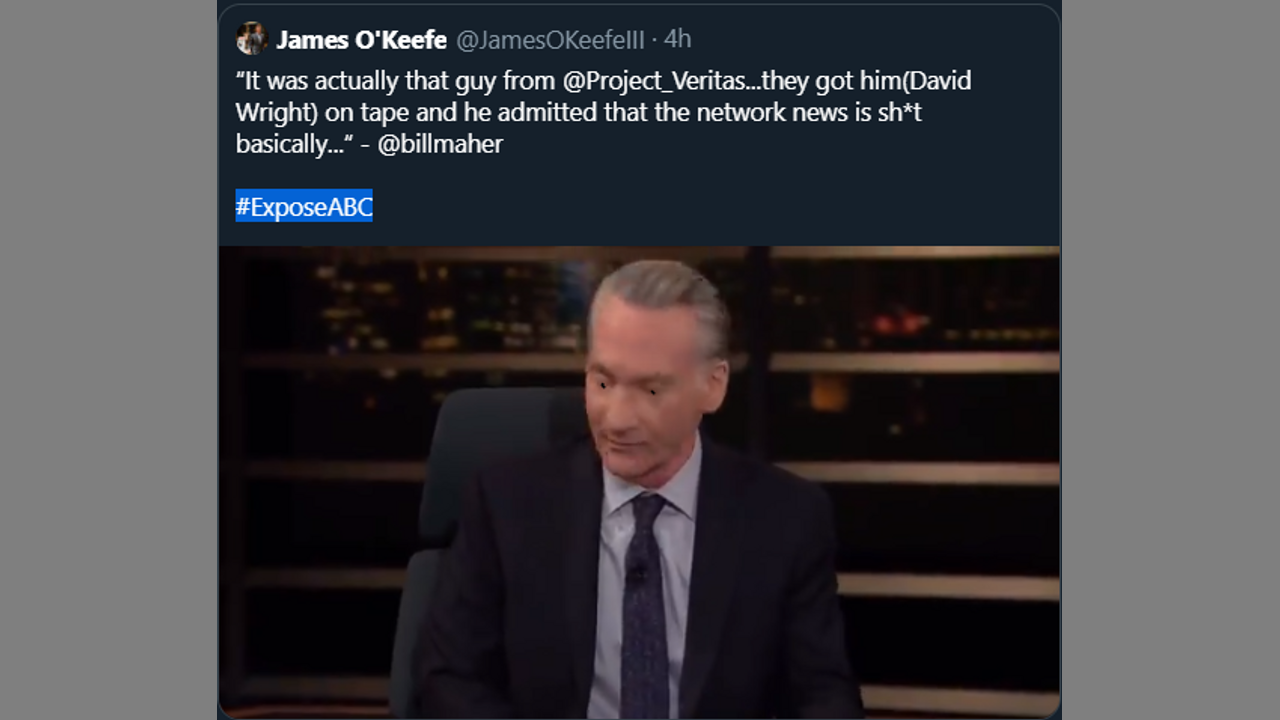Open the @JamesOKeefeIII handle link
1280x720 pixels.
550,39
